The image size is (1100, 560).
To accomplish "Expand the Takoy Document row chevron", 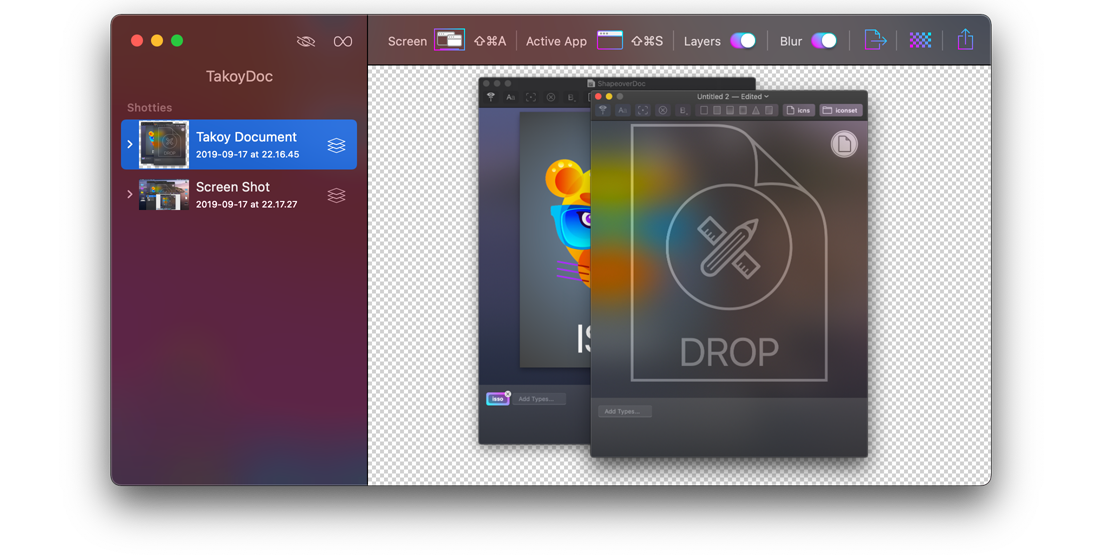I will (130, 145).
